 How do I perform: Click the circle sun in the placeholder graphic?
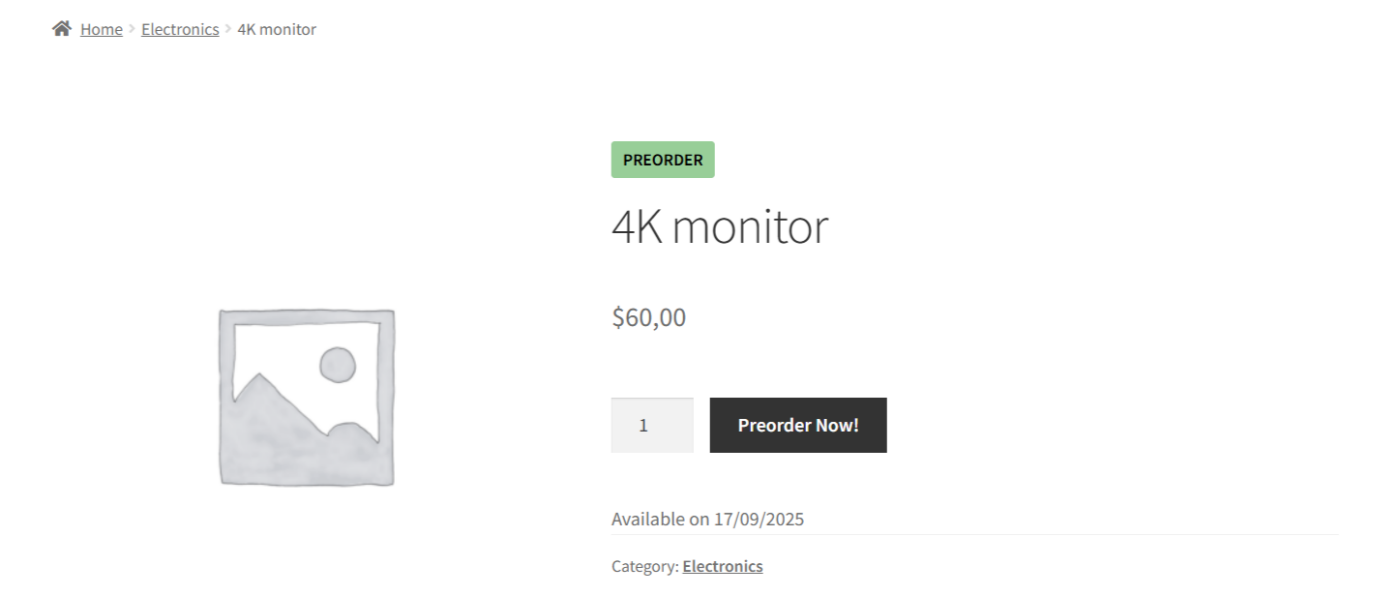pos(338,364)
